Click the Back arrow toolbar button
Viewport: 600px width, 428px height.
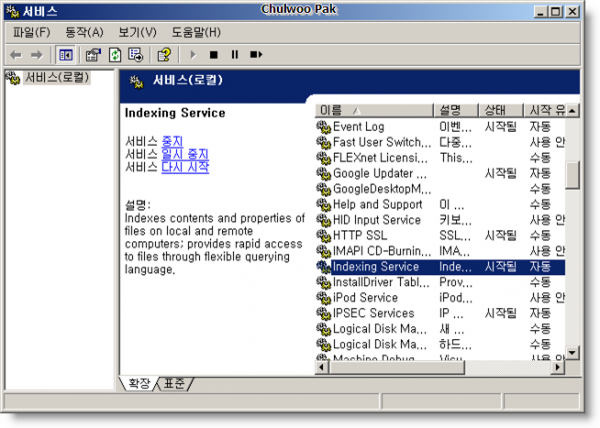(x=16, y=55)
